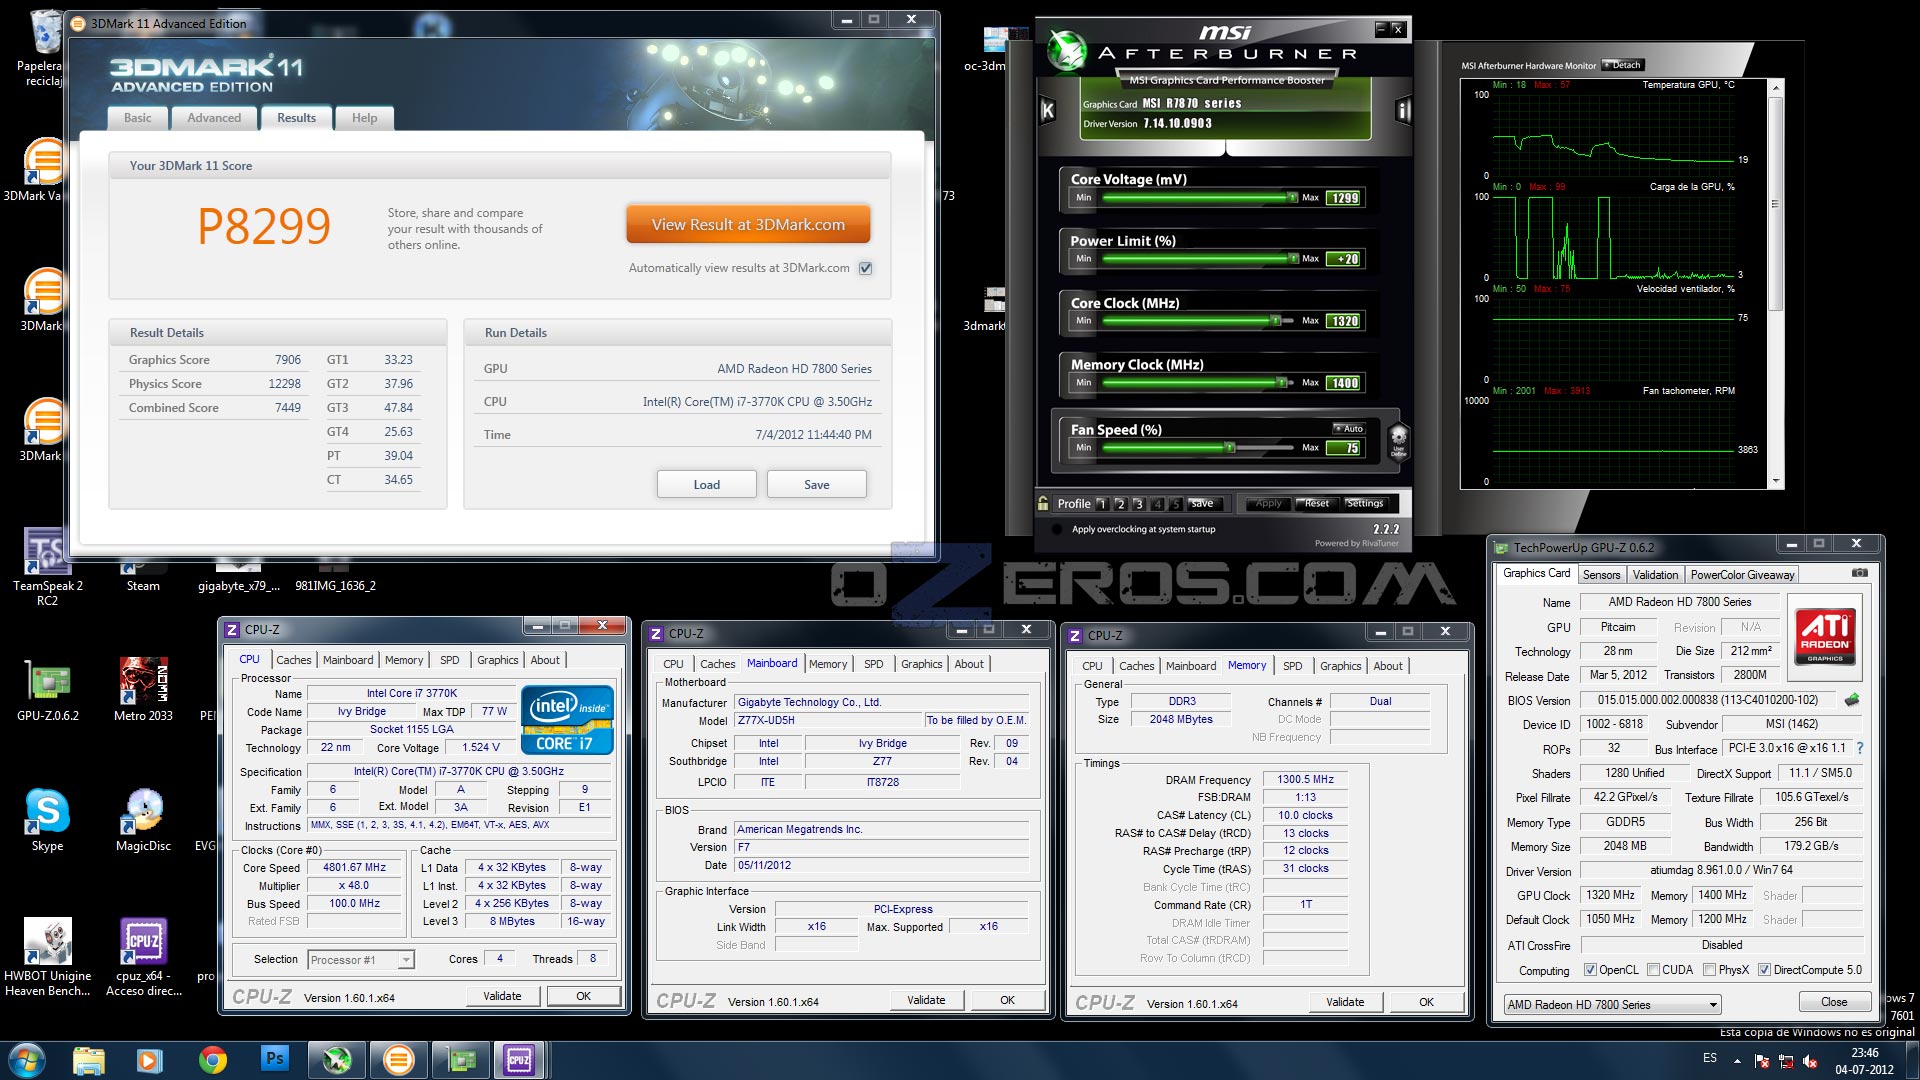The height and width of the screenshot is (1080, 1920).
Task: Toggle the Auto fan speed button
Action: [1348, 428]
